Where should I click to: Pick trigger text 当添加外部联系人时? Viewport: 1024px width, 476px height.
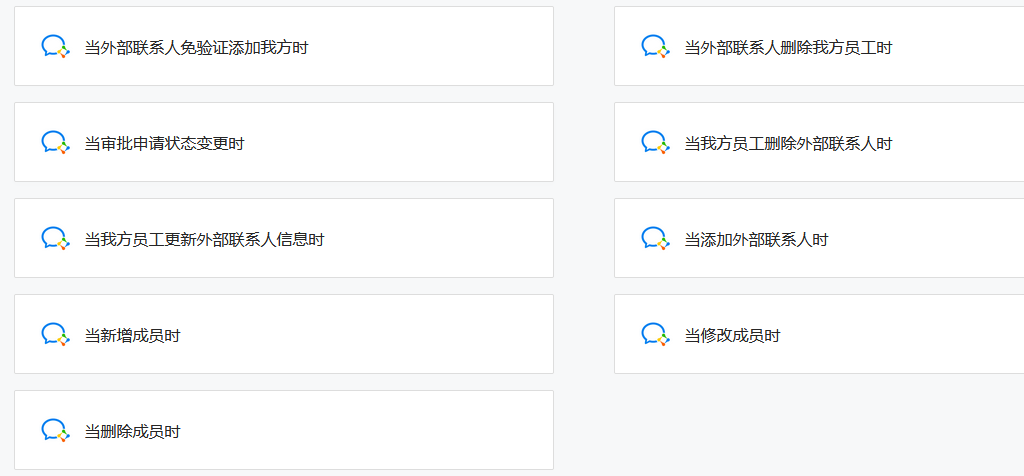pos(756,240)
